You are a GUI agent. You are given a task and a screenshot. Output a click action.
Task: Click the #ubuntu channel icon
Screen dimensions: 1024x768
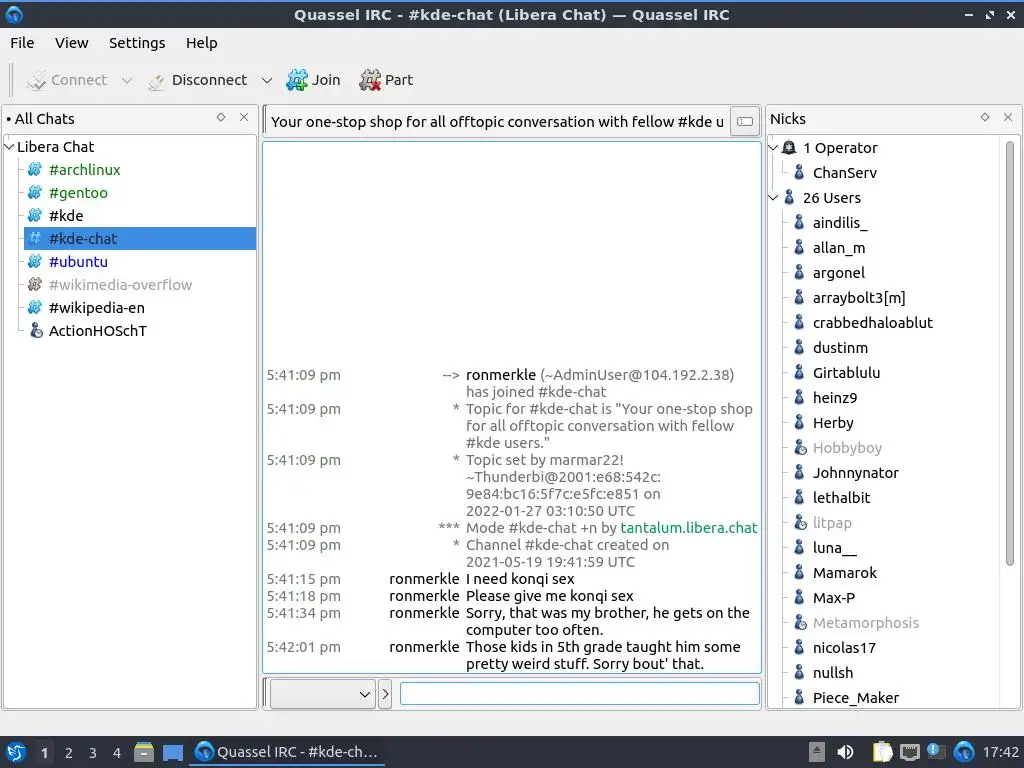coord(35,261)
